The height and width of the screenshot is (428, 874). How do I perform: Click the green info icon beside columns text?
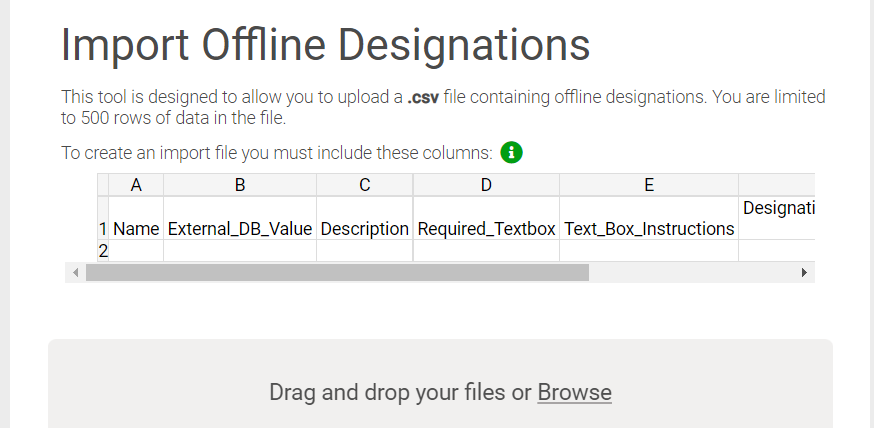click(512, 153)
